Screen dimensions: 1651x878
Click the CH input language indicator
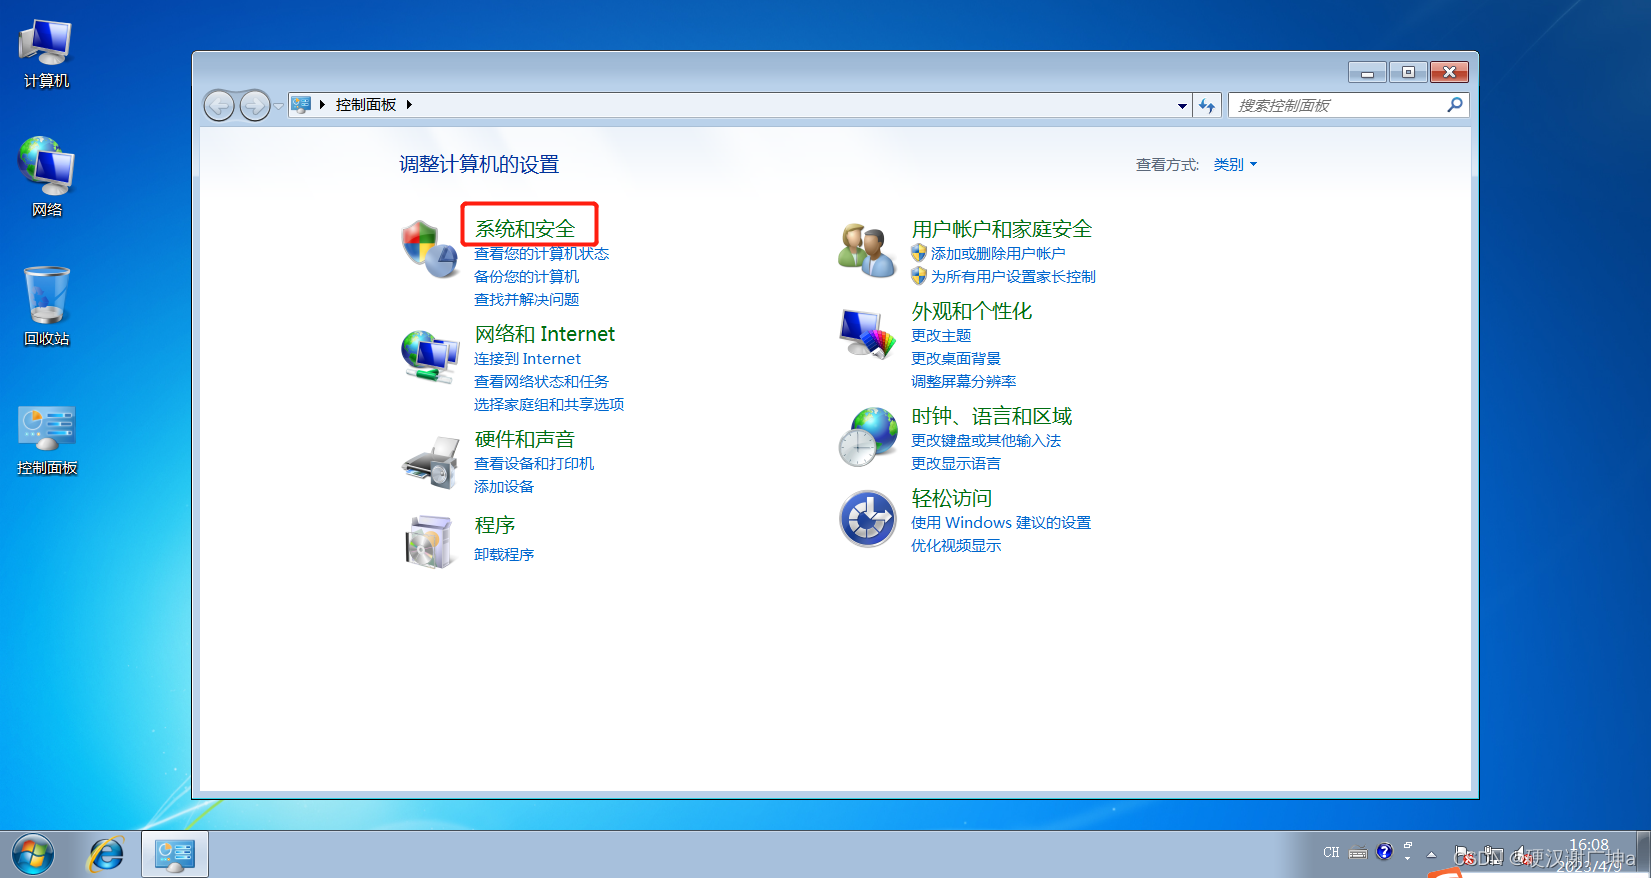coord(1331,853)
